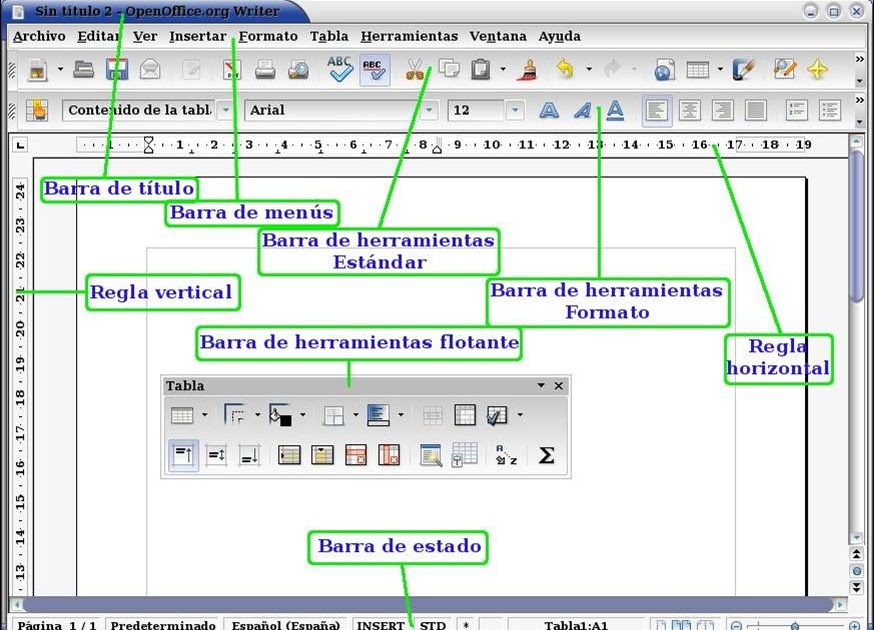Open the Ayuda menu
The image size is (874, 630).
pos(559,37)
